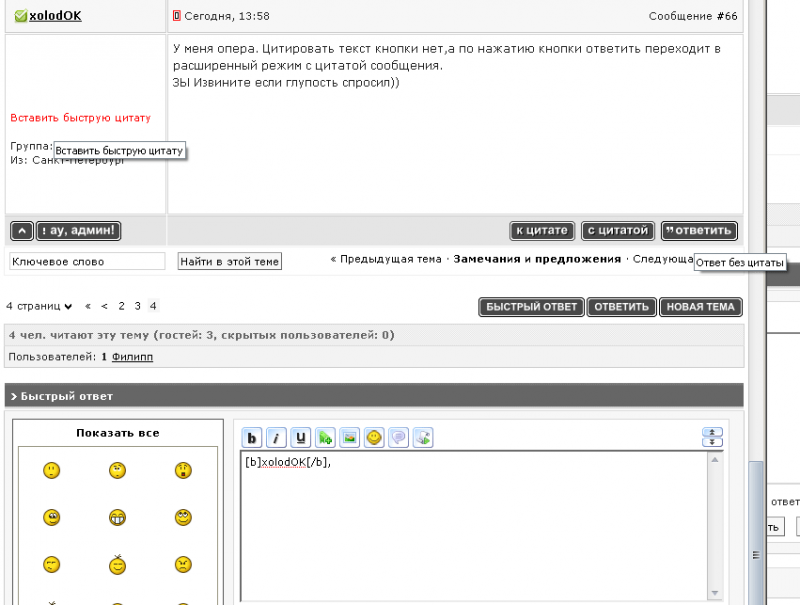
Task: Apply italic formatting in the quick reply editor
Action: click(x=276, y=438)
